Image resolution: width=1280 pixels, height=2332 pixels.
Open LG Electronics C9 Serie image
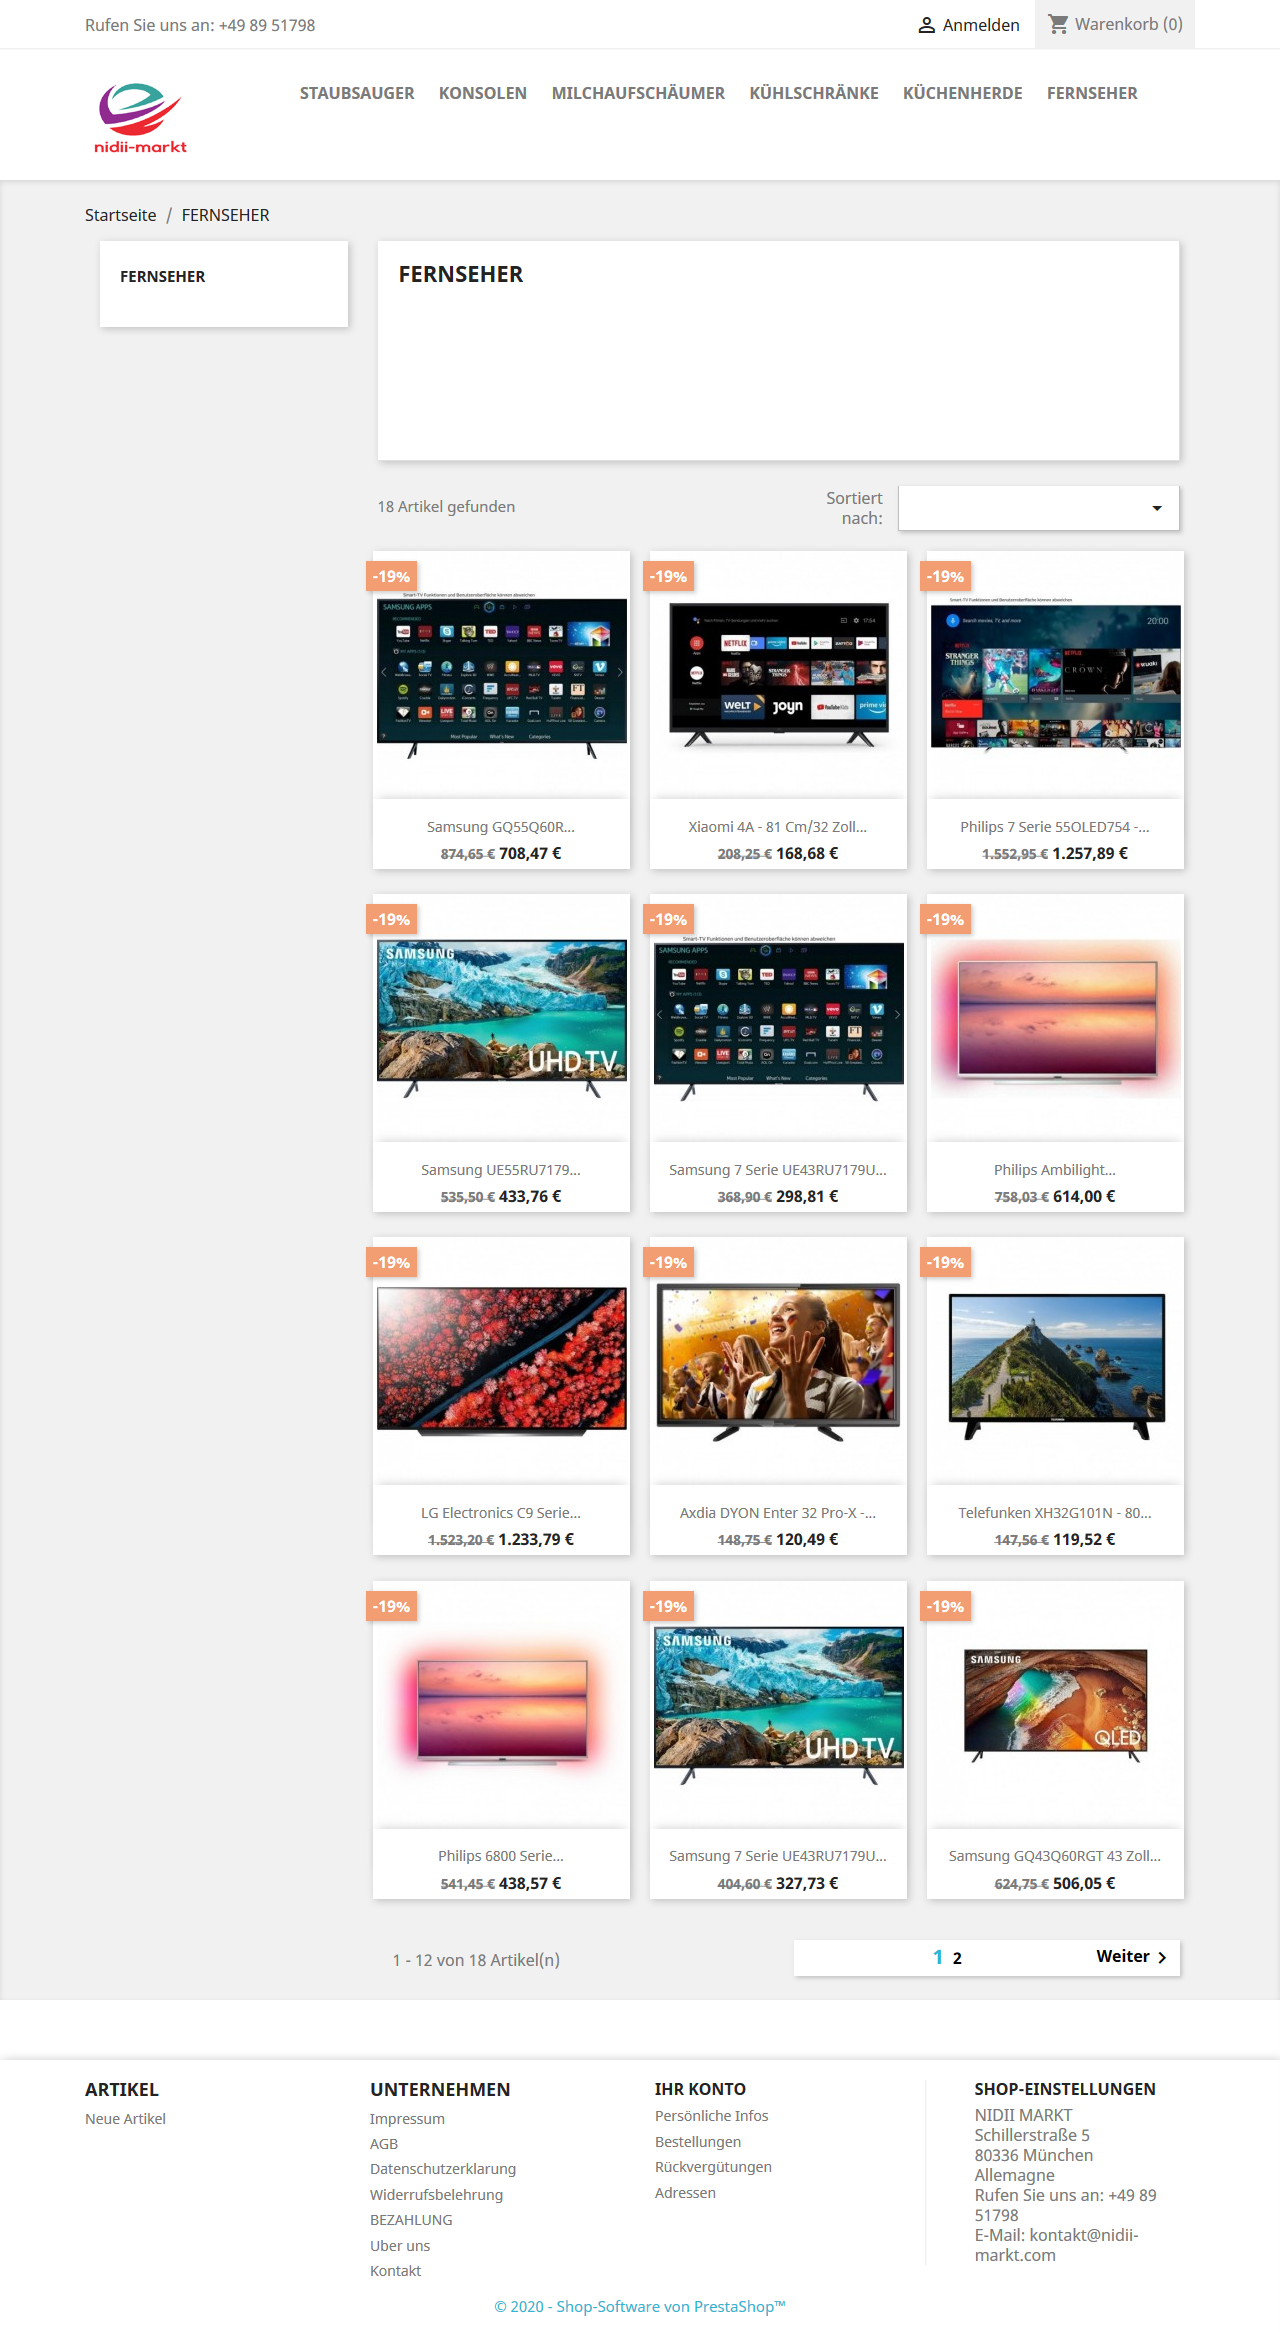click(x=502, y=1361)
